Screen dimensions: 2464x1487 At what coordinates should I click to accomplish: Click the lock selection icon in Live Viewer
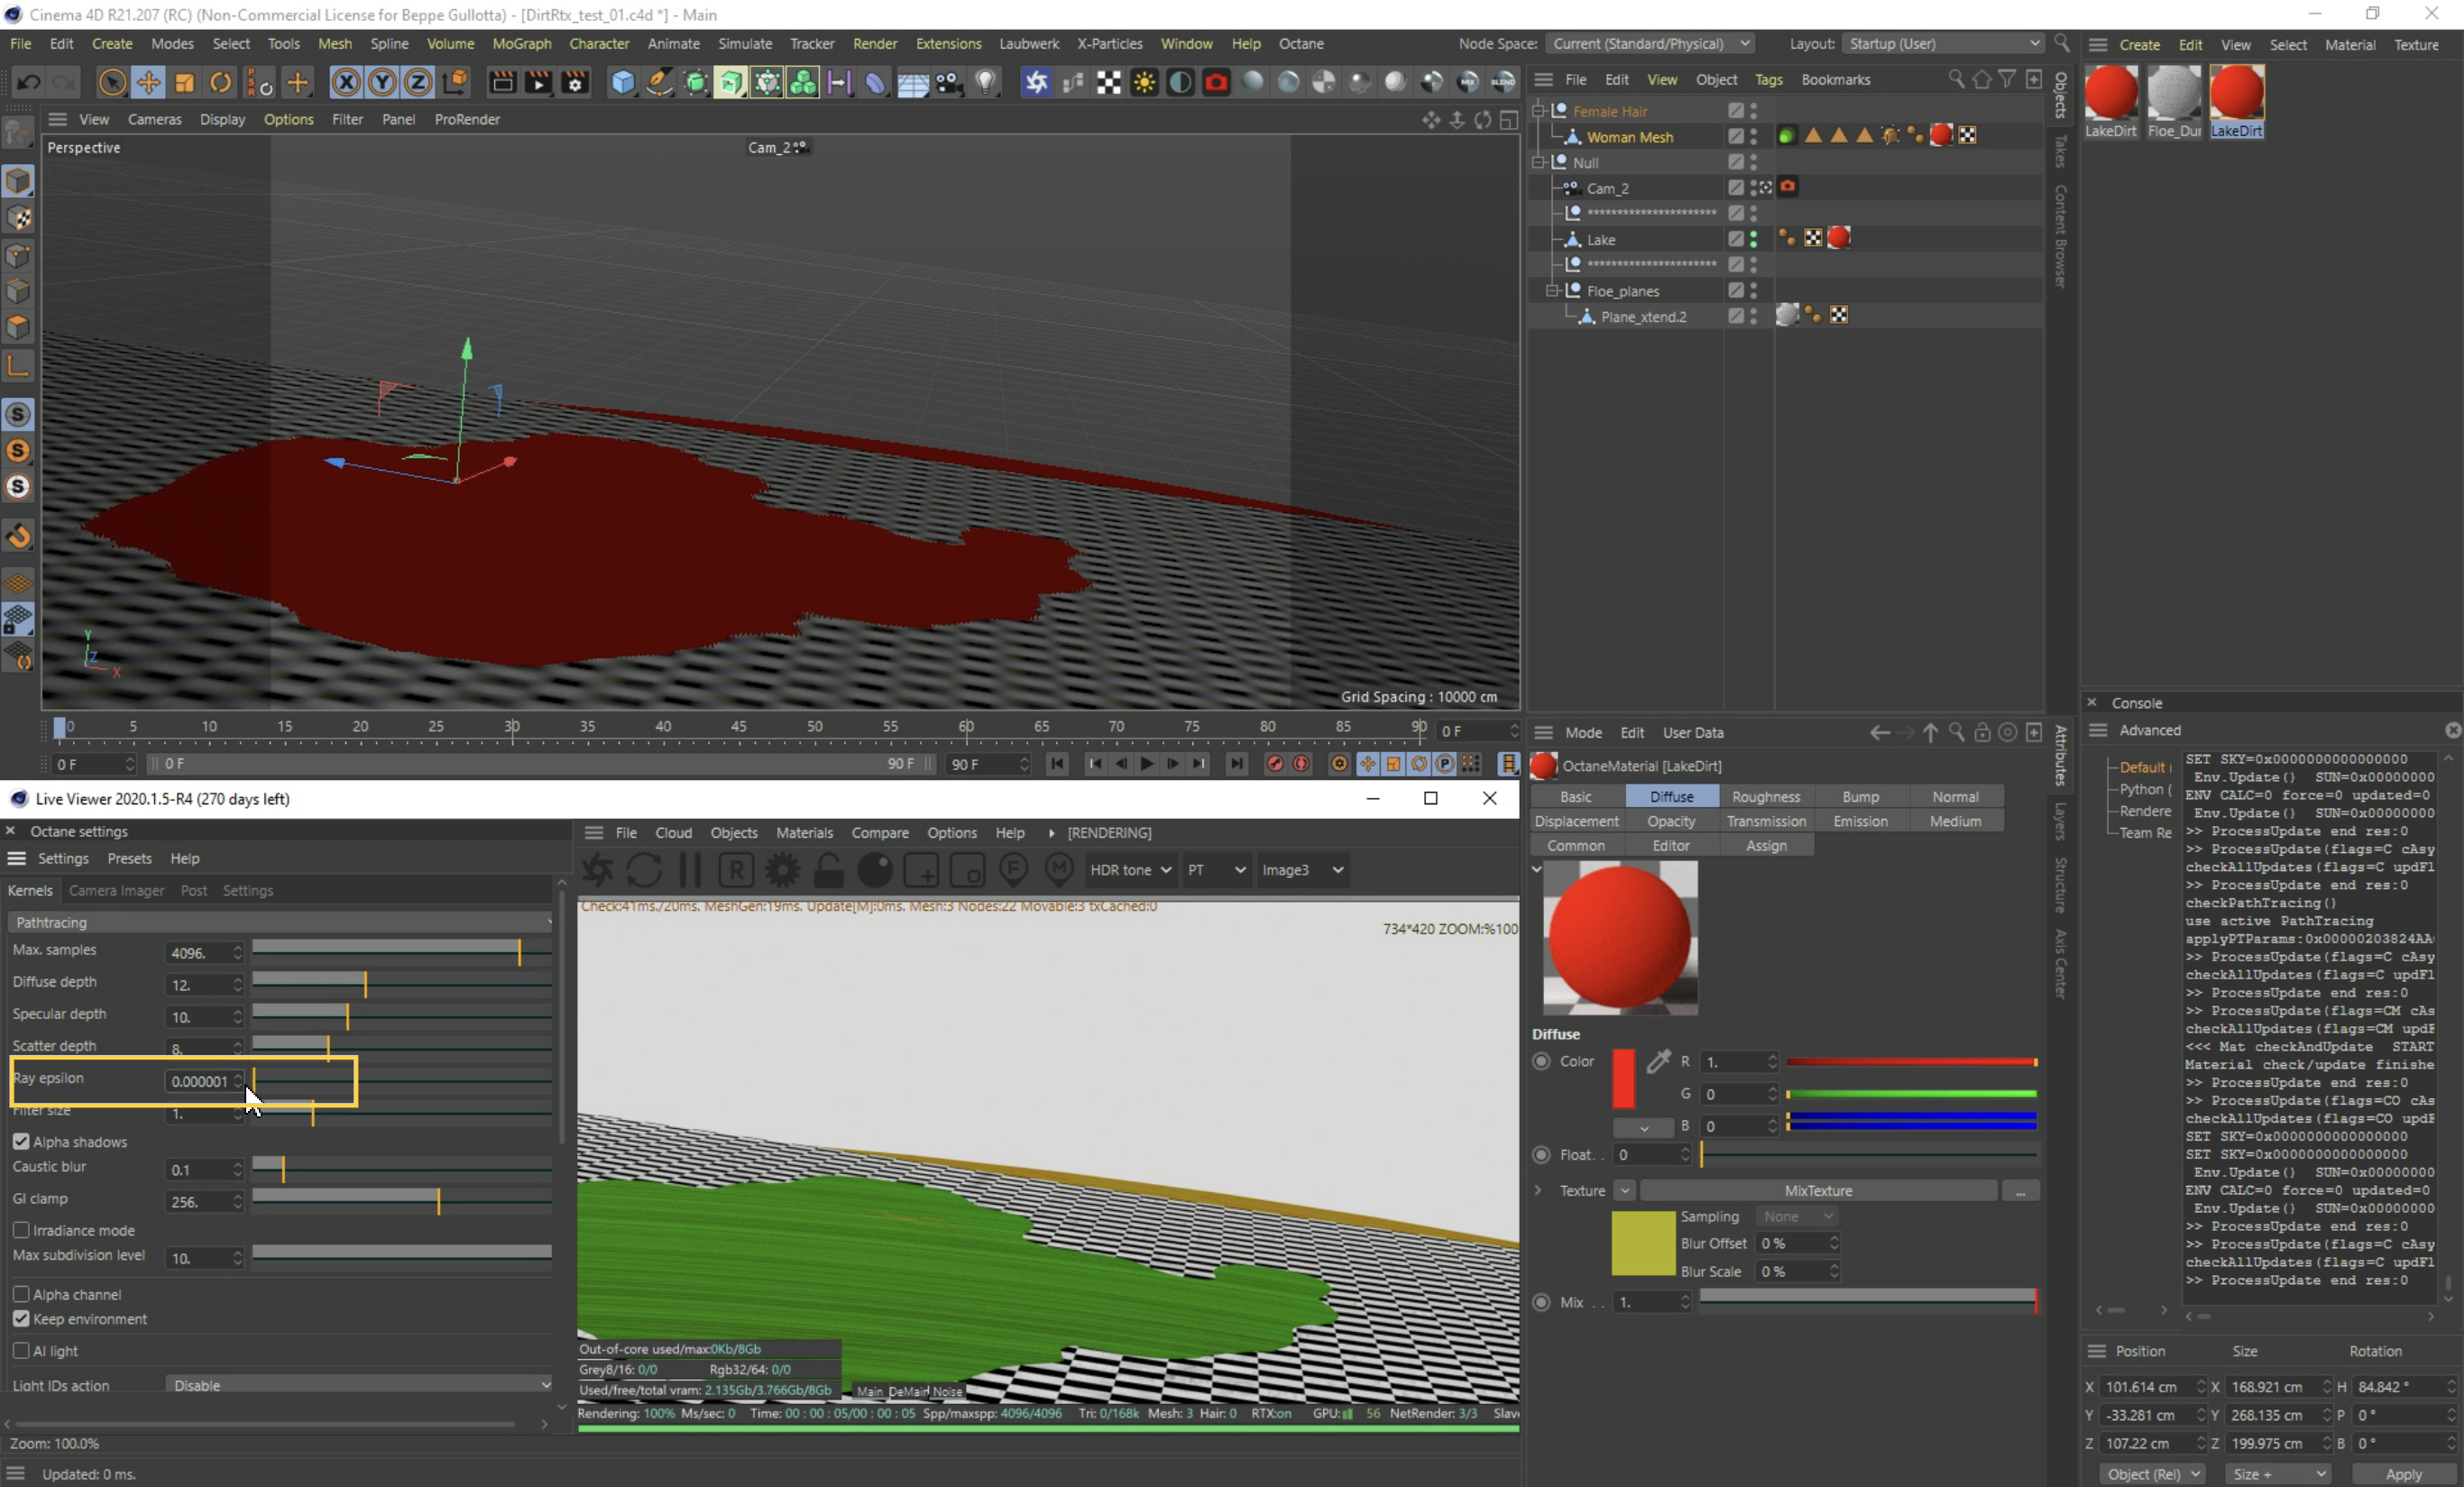tap(828, 870)
